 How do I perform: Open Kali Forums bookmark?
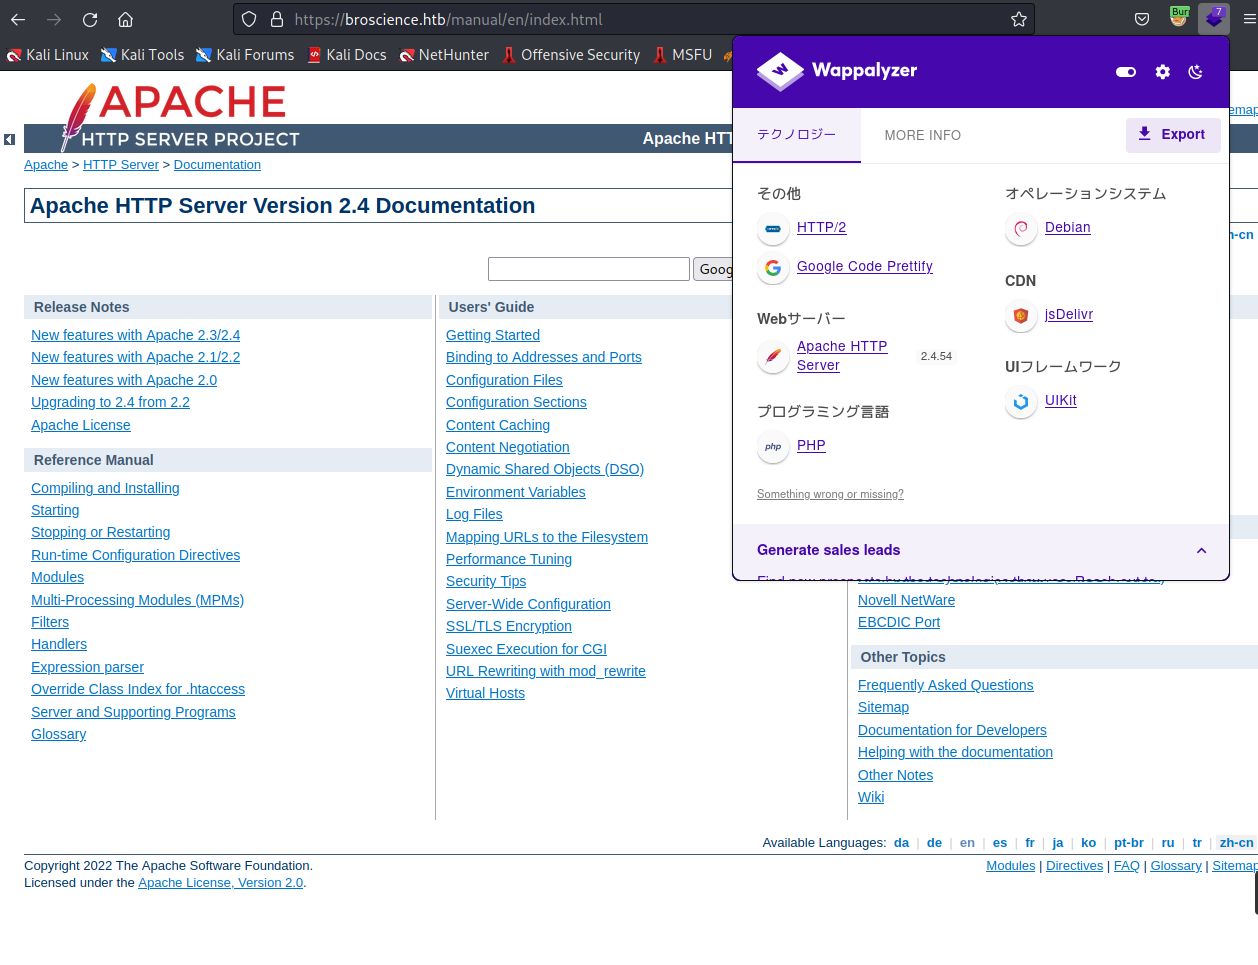click(245, 55)
